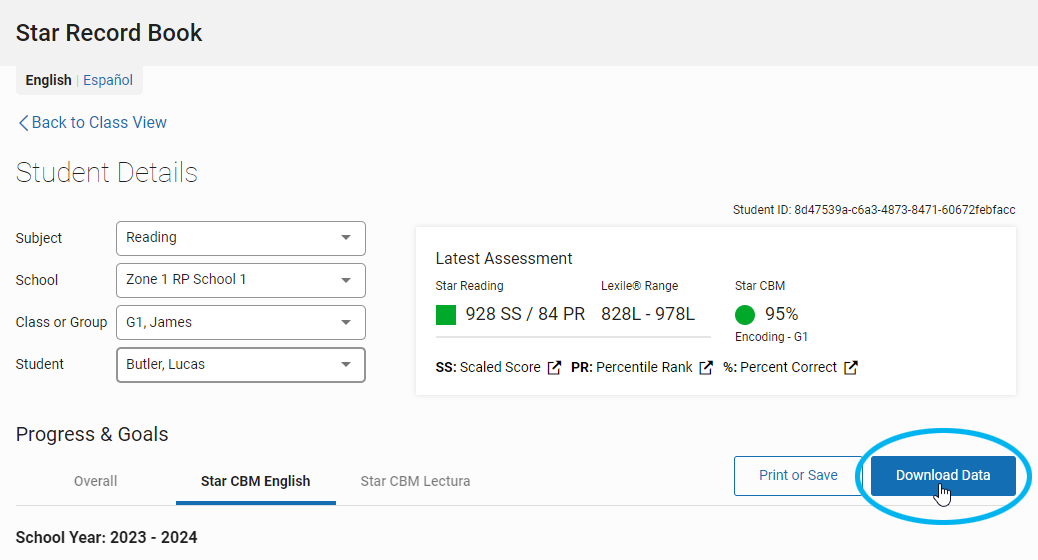Click the Lexile range 828L - 978L
1038x560 pixels.
point(648,314)
